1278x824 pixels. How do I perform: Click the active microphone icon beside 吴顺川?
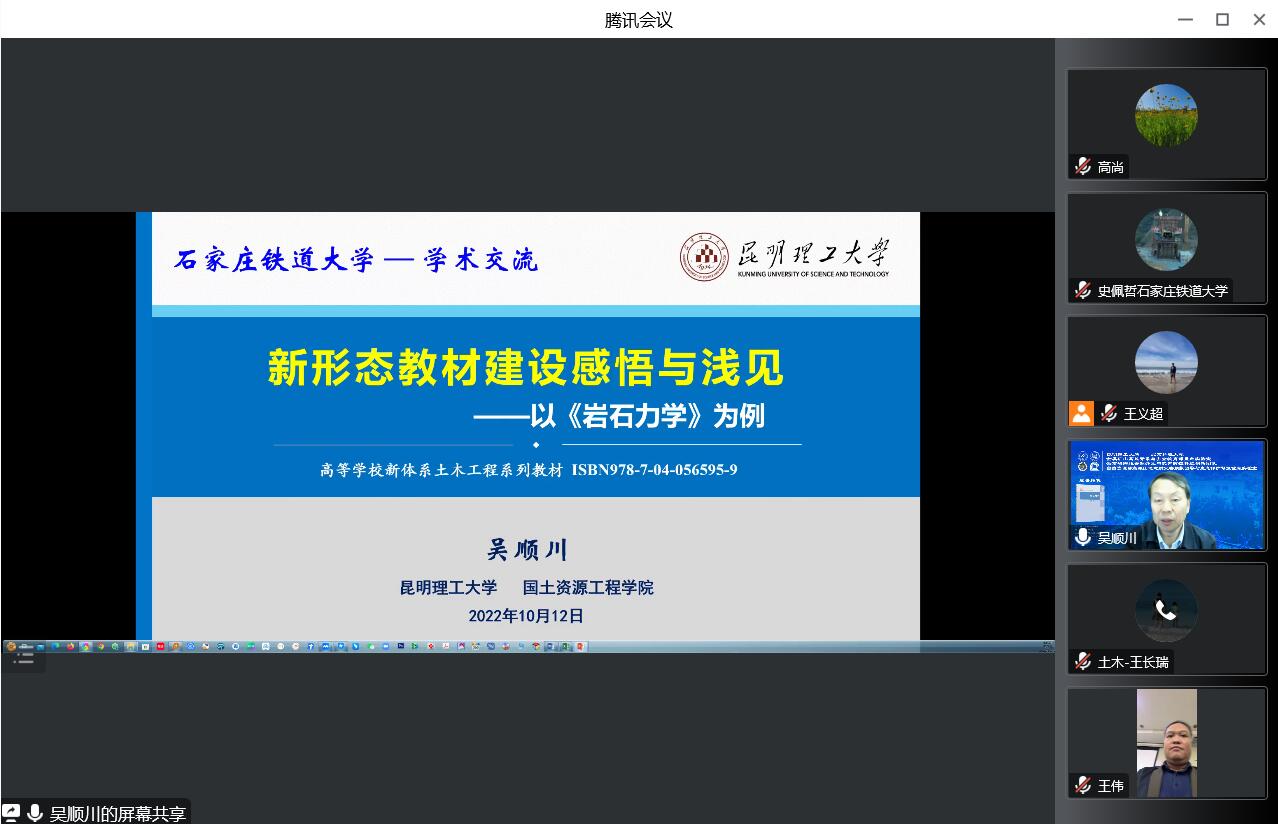click(x=1083, y=538)
